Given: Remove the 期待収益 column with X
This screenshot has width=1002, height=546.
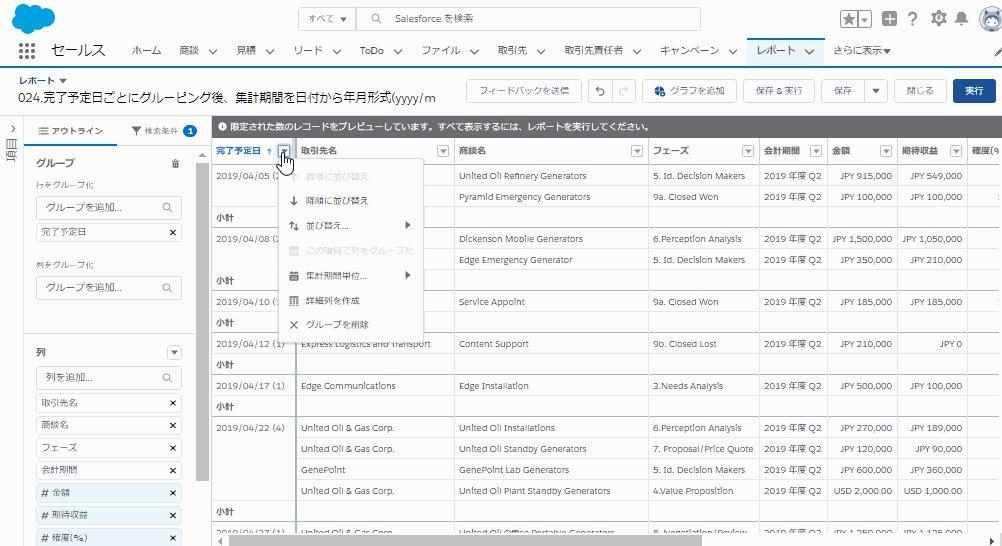Looking at the screenshot, I should (173, 515).
